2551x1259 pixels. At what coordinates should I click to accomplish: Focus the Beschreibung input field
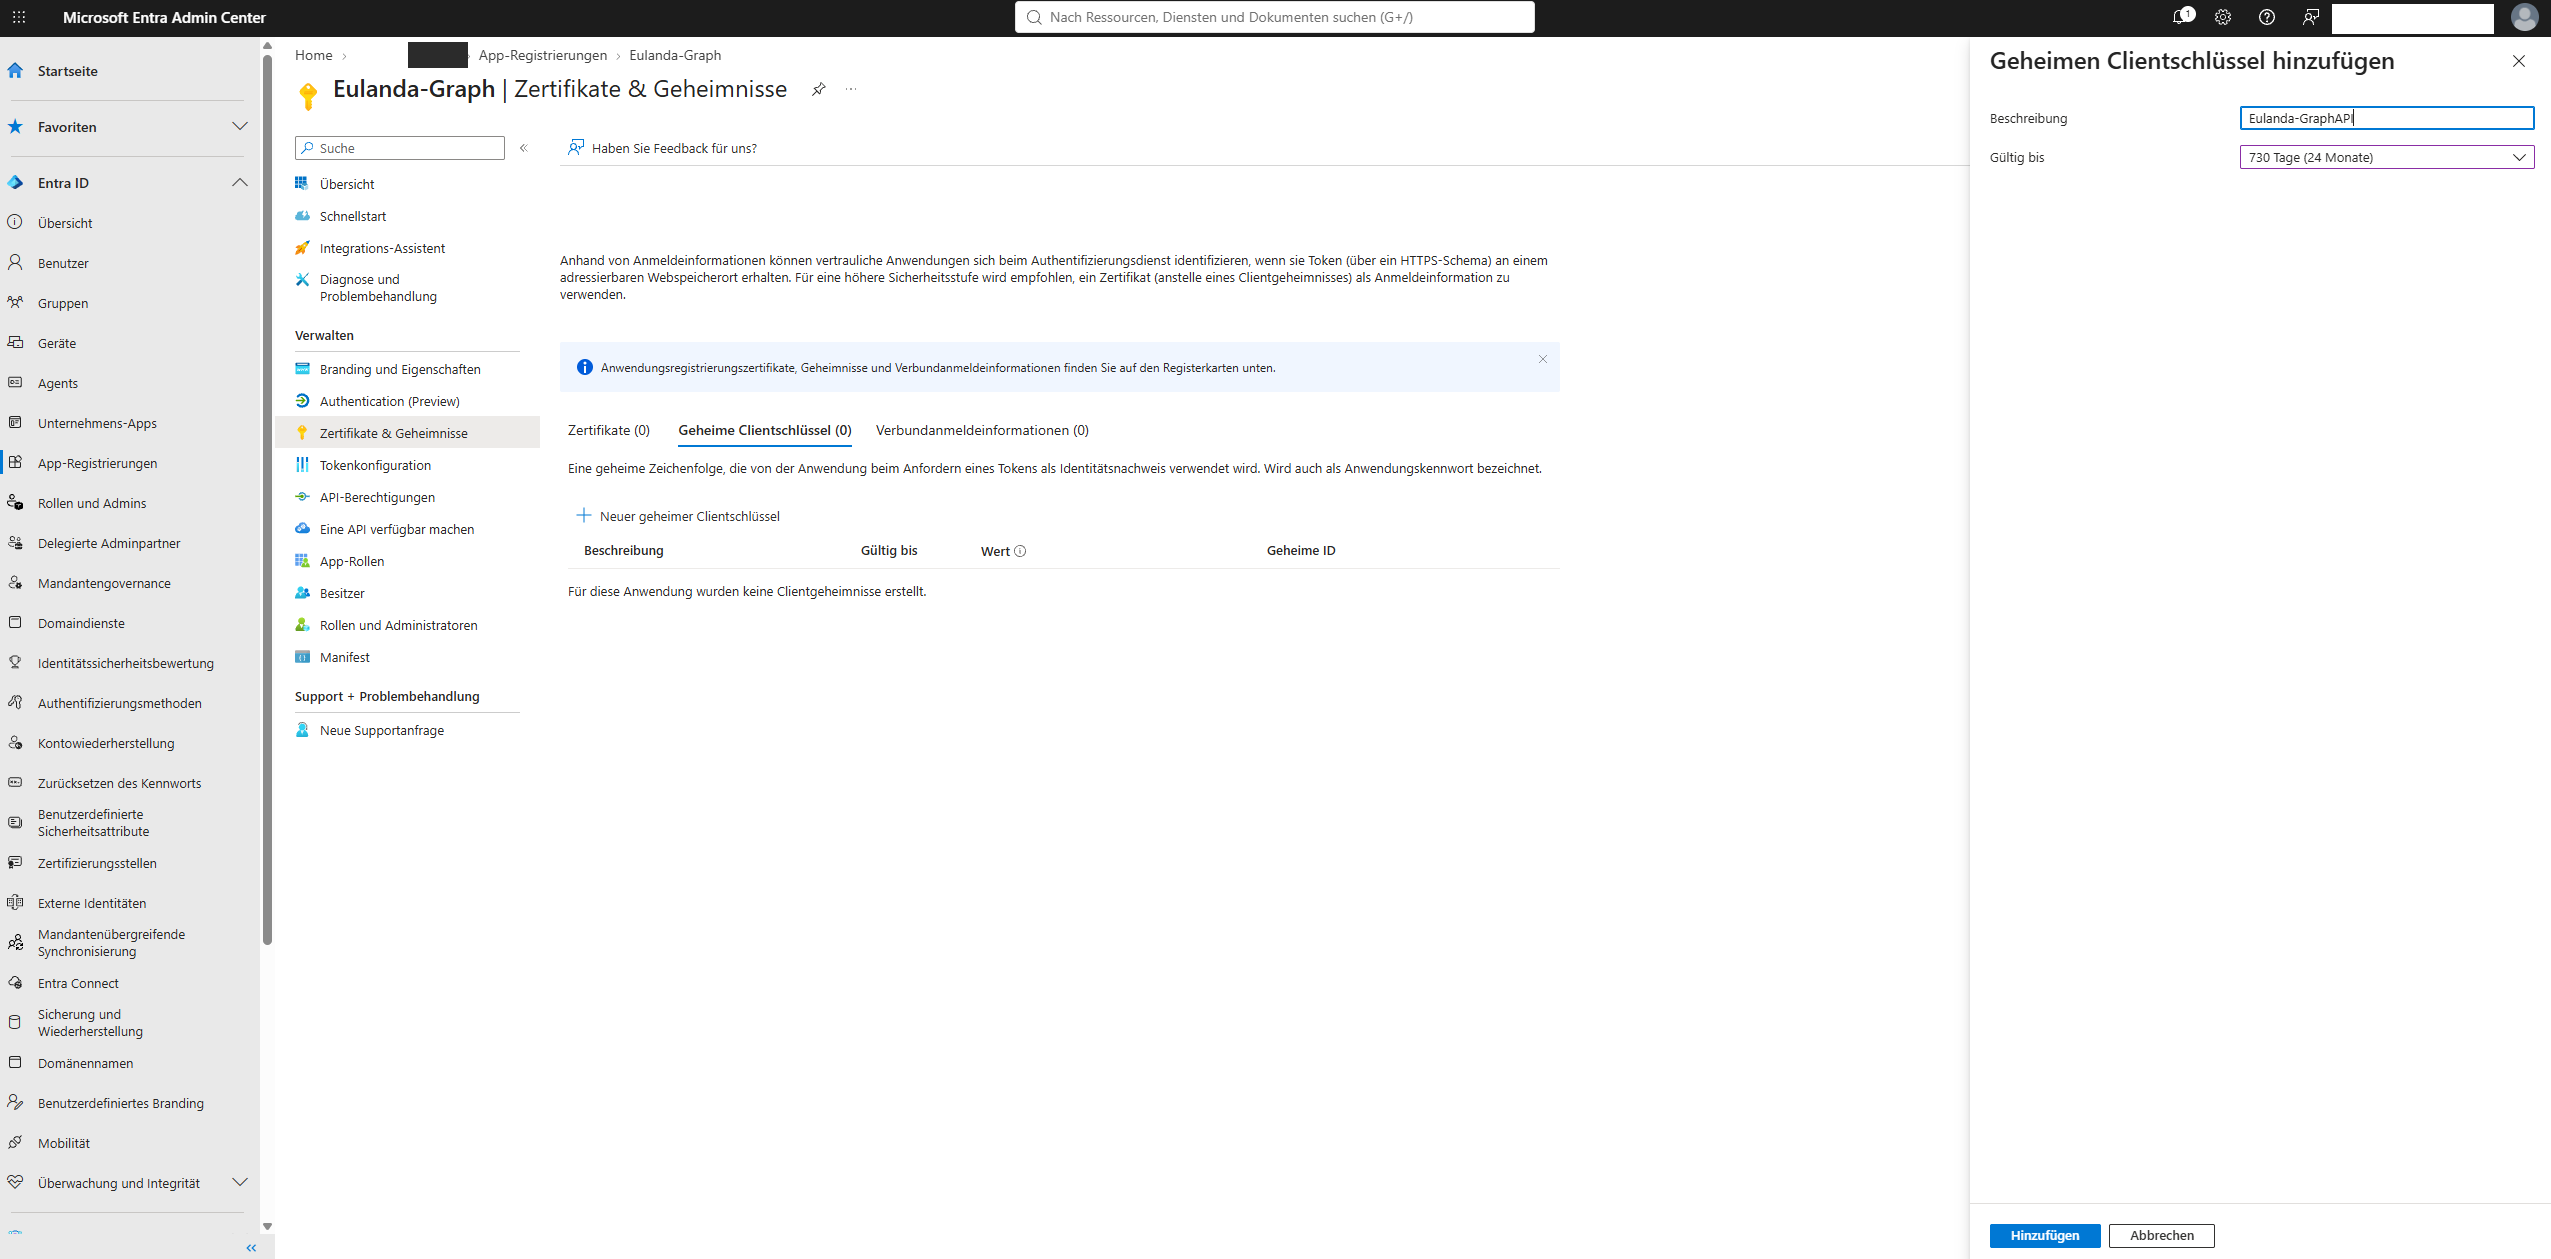pos(2386,118)
